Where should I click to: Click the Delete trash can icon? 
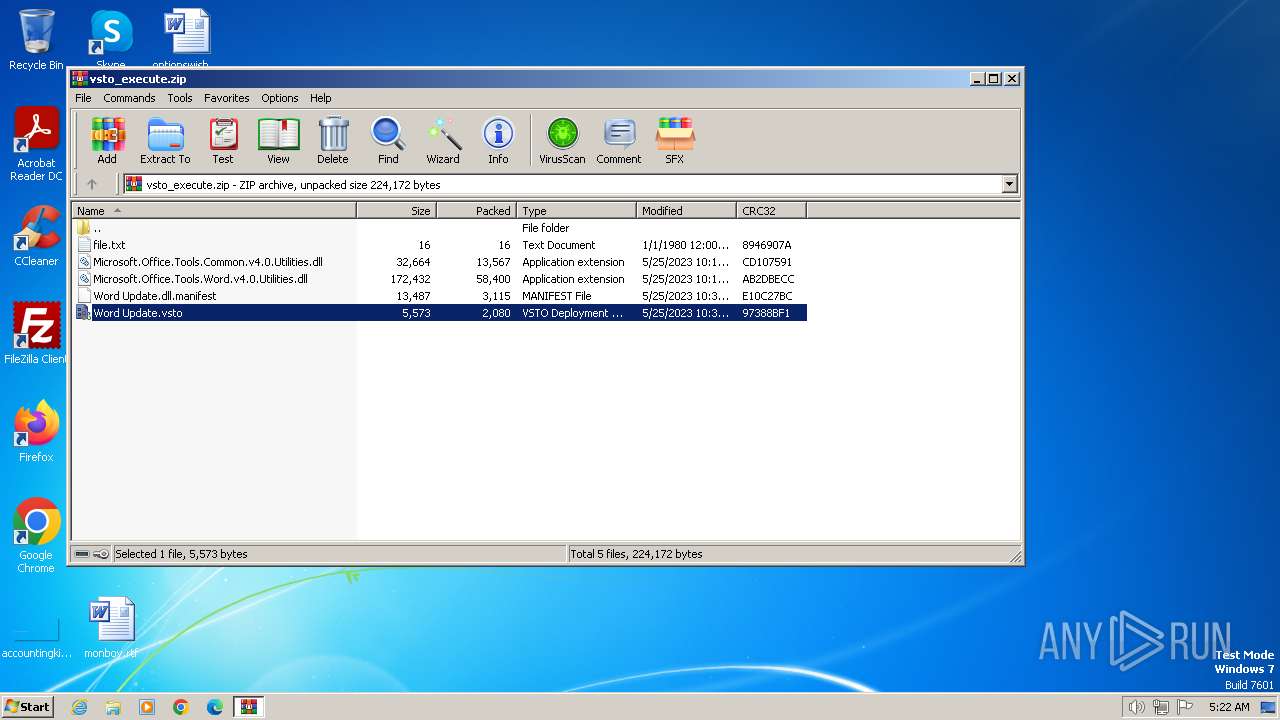click(333, 140)
